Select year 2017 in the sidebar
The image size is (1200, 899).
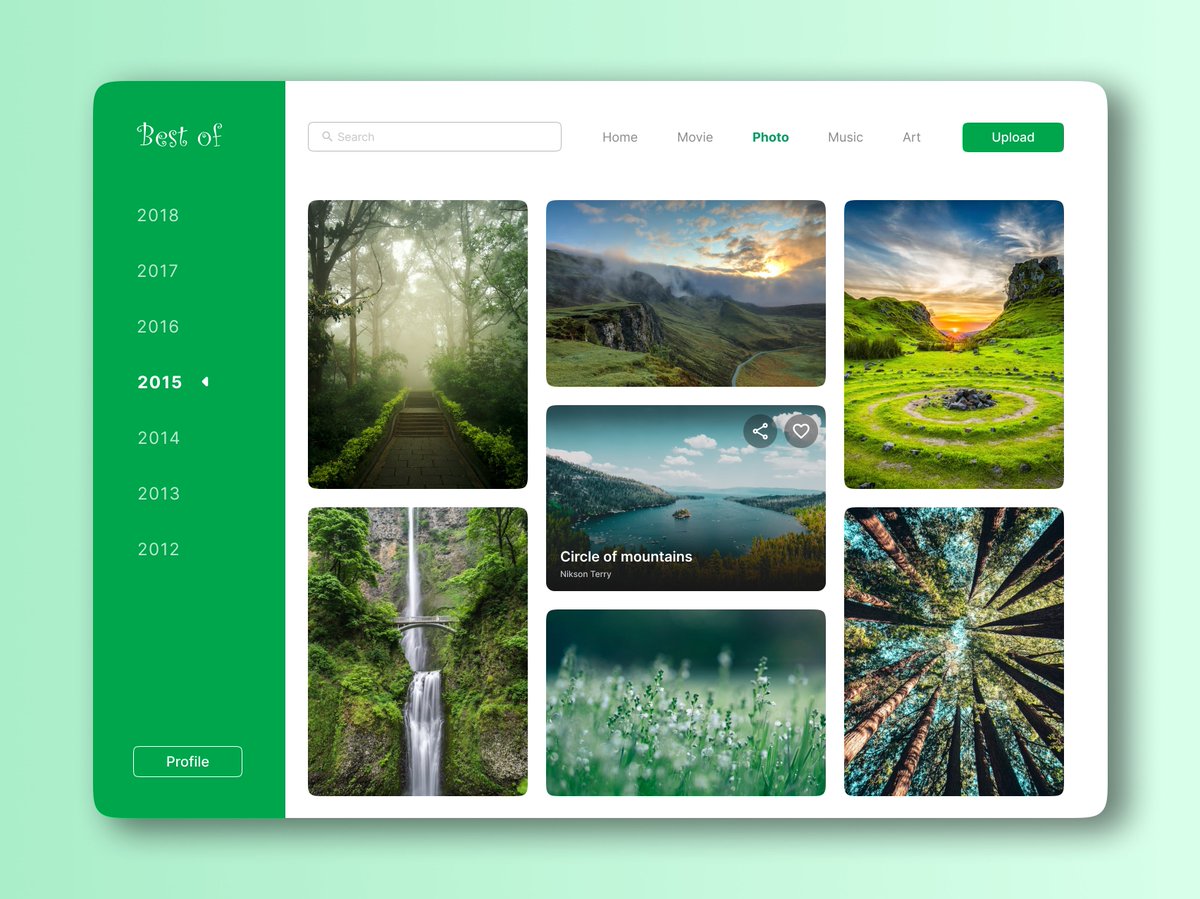[x=158, y=271]
